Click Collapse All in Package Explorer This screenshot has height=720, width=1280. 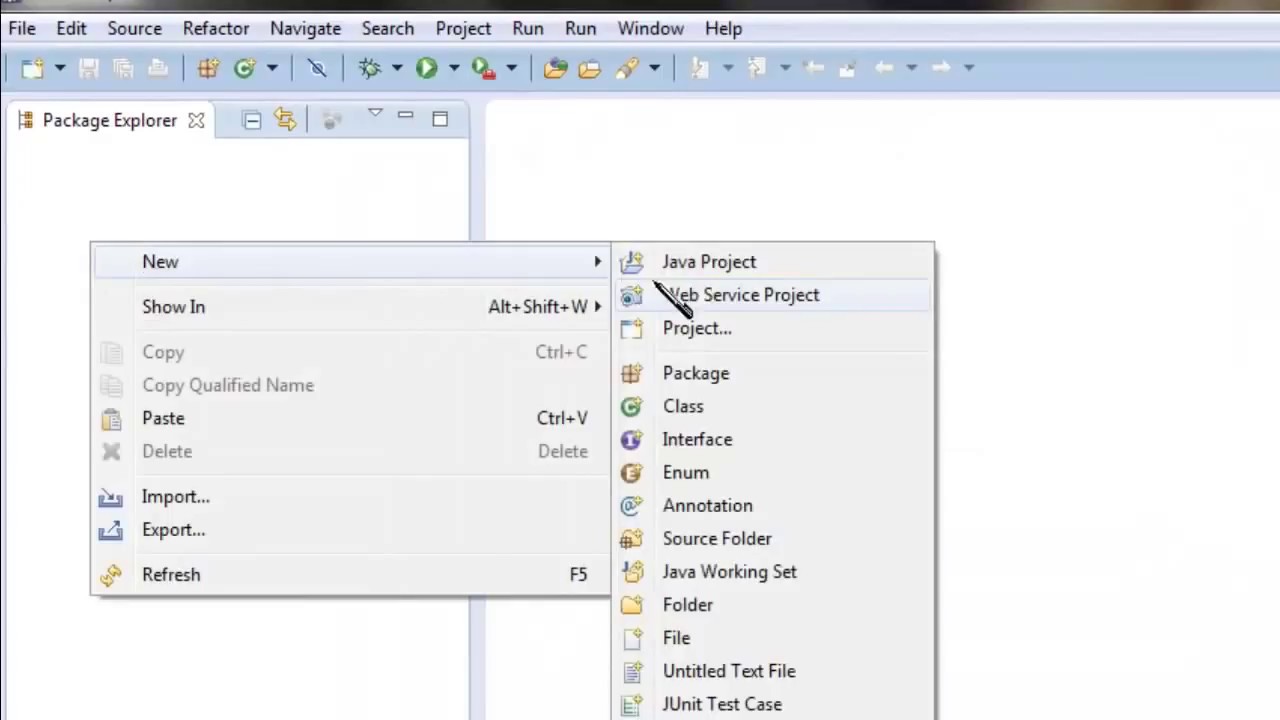[x=252, y=120]
